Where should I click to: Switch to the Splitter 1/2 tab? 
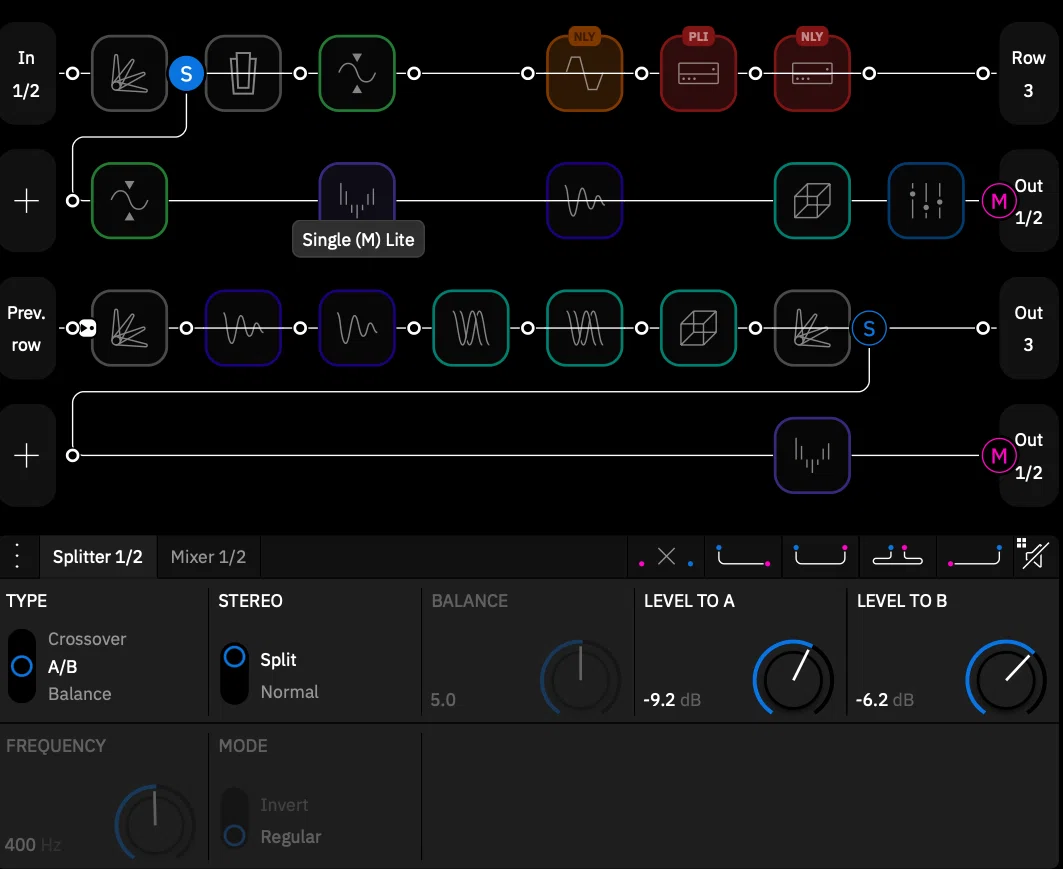(x=98, y=557)
